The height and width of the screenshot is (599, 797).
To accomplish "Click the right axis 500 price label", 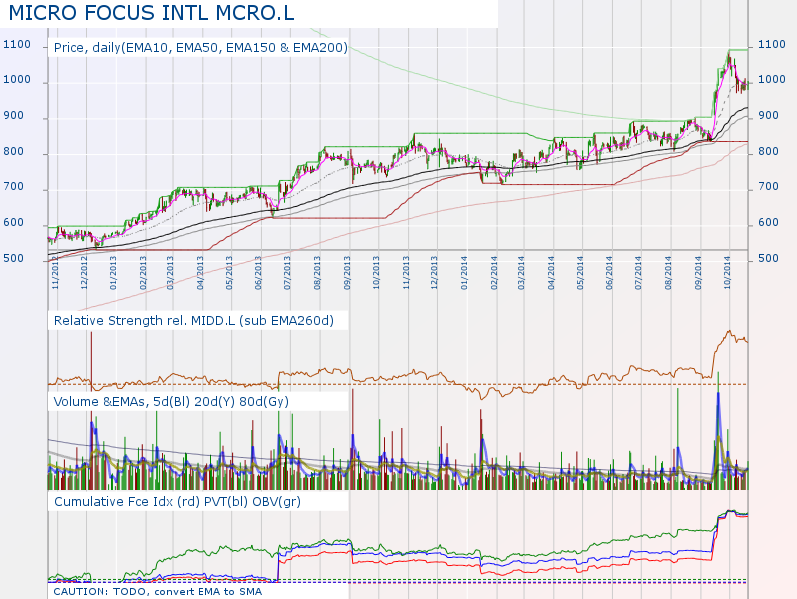I will (x=769, y=258).
